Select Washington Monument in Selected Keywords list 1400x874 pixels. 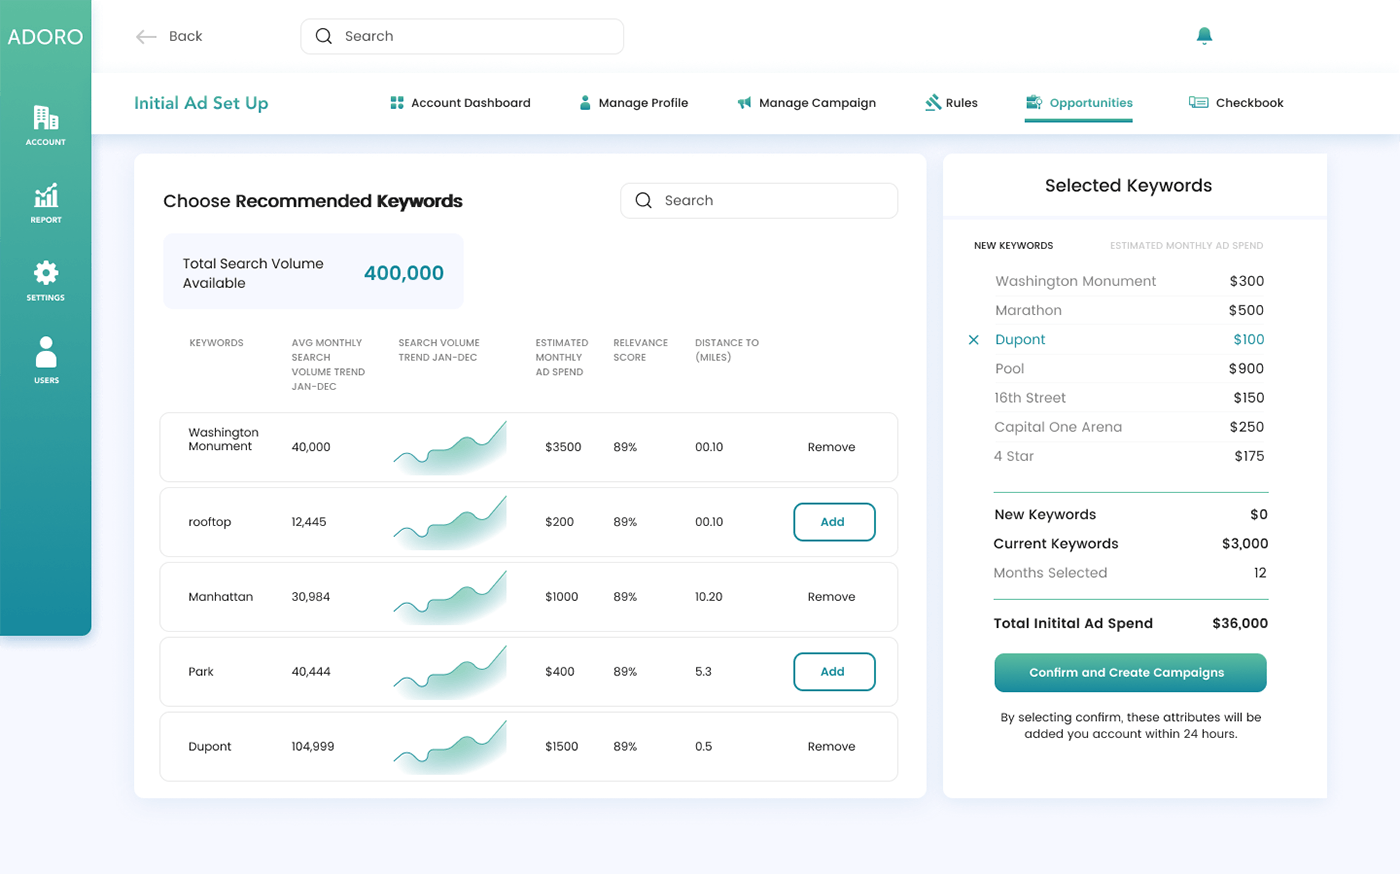click(x=1075, y=282)
